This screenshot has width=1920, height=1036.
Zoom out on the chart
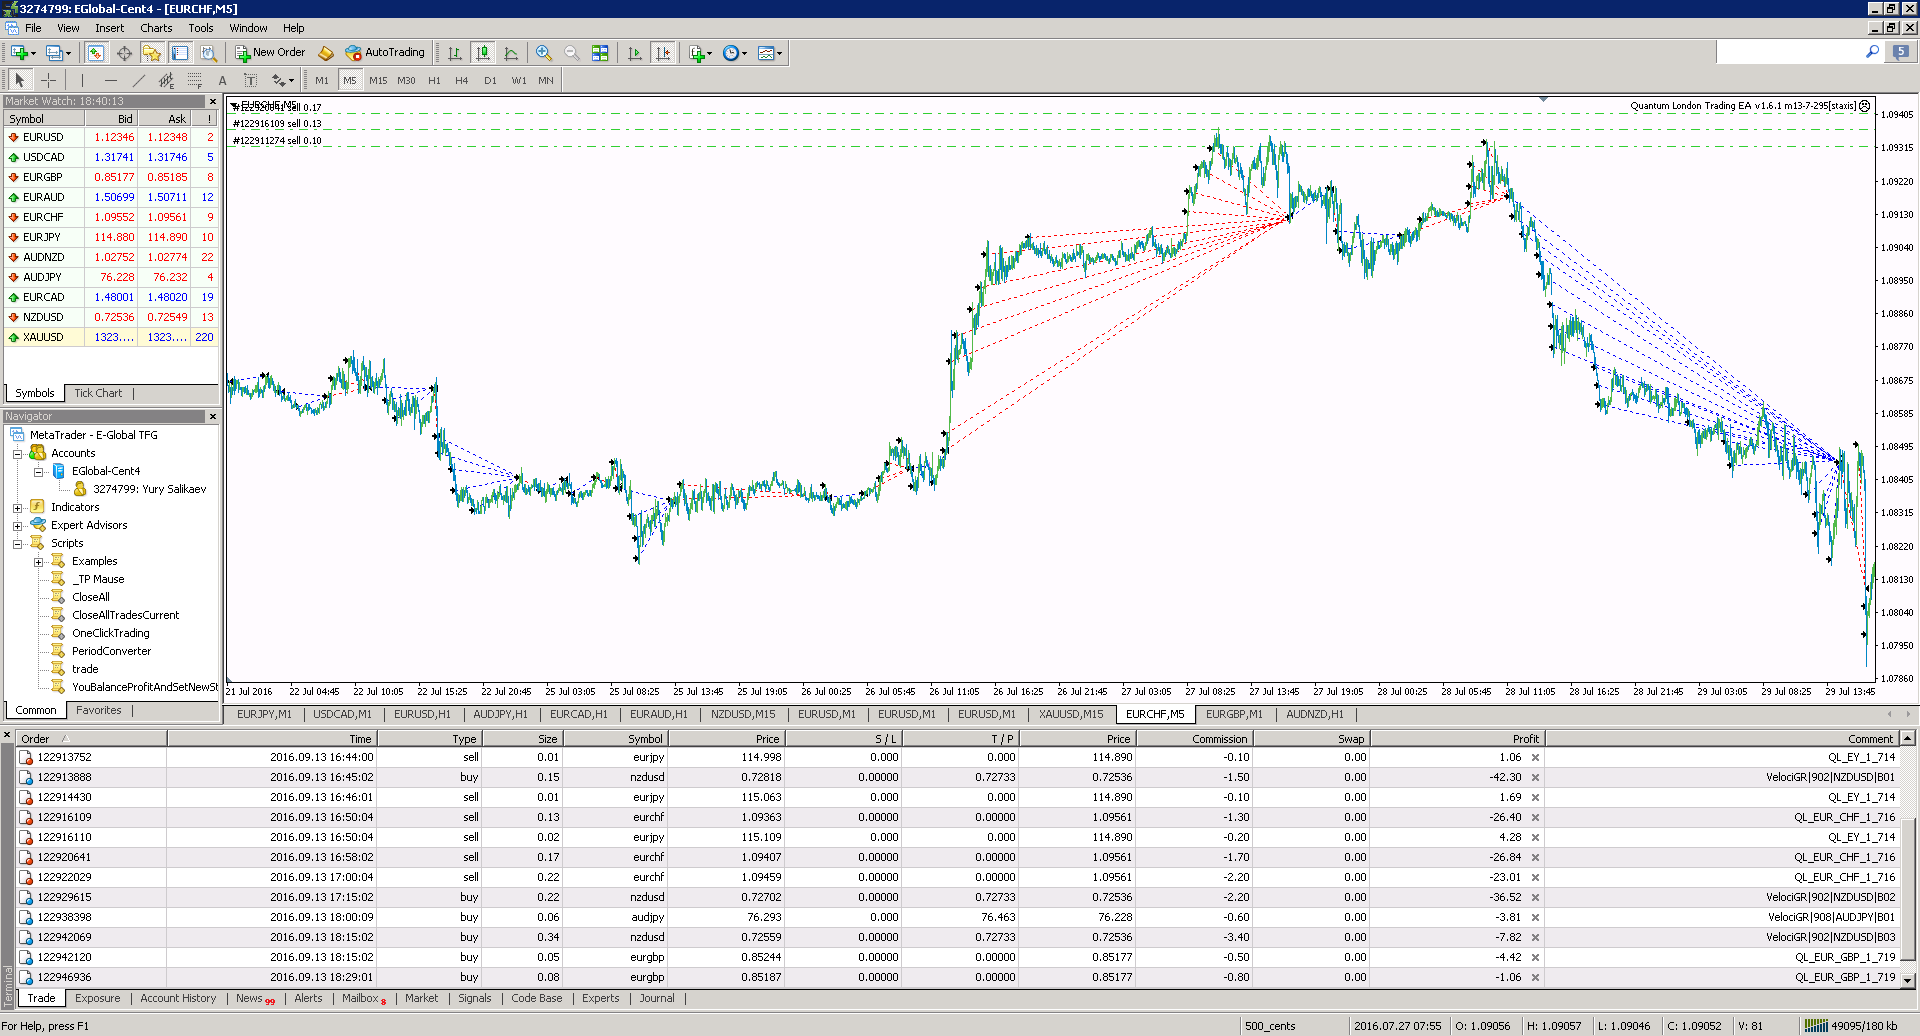tap(572, 53)
